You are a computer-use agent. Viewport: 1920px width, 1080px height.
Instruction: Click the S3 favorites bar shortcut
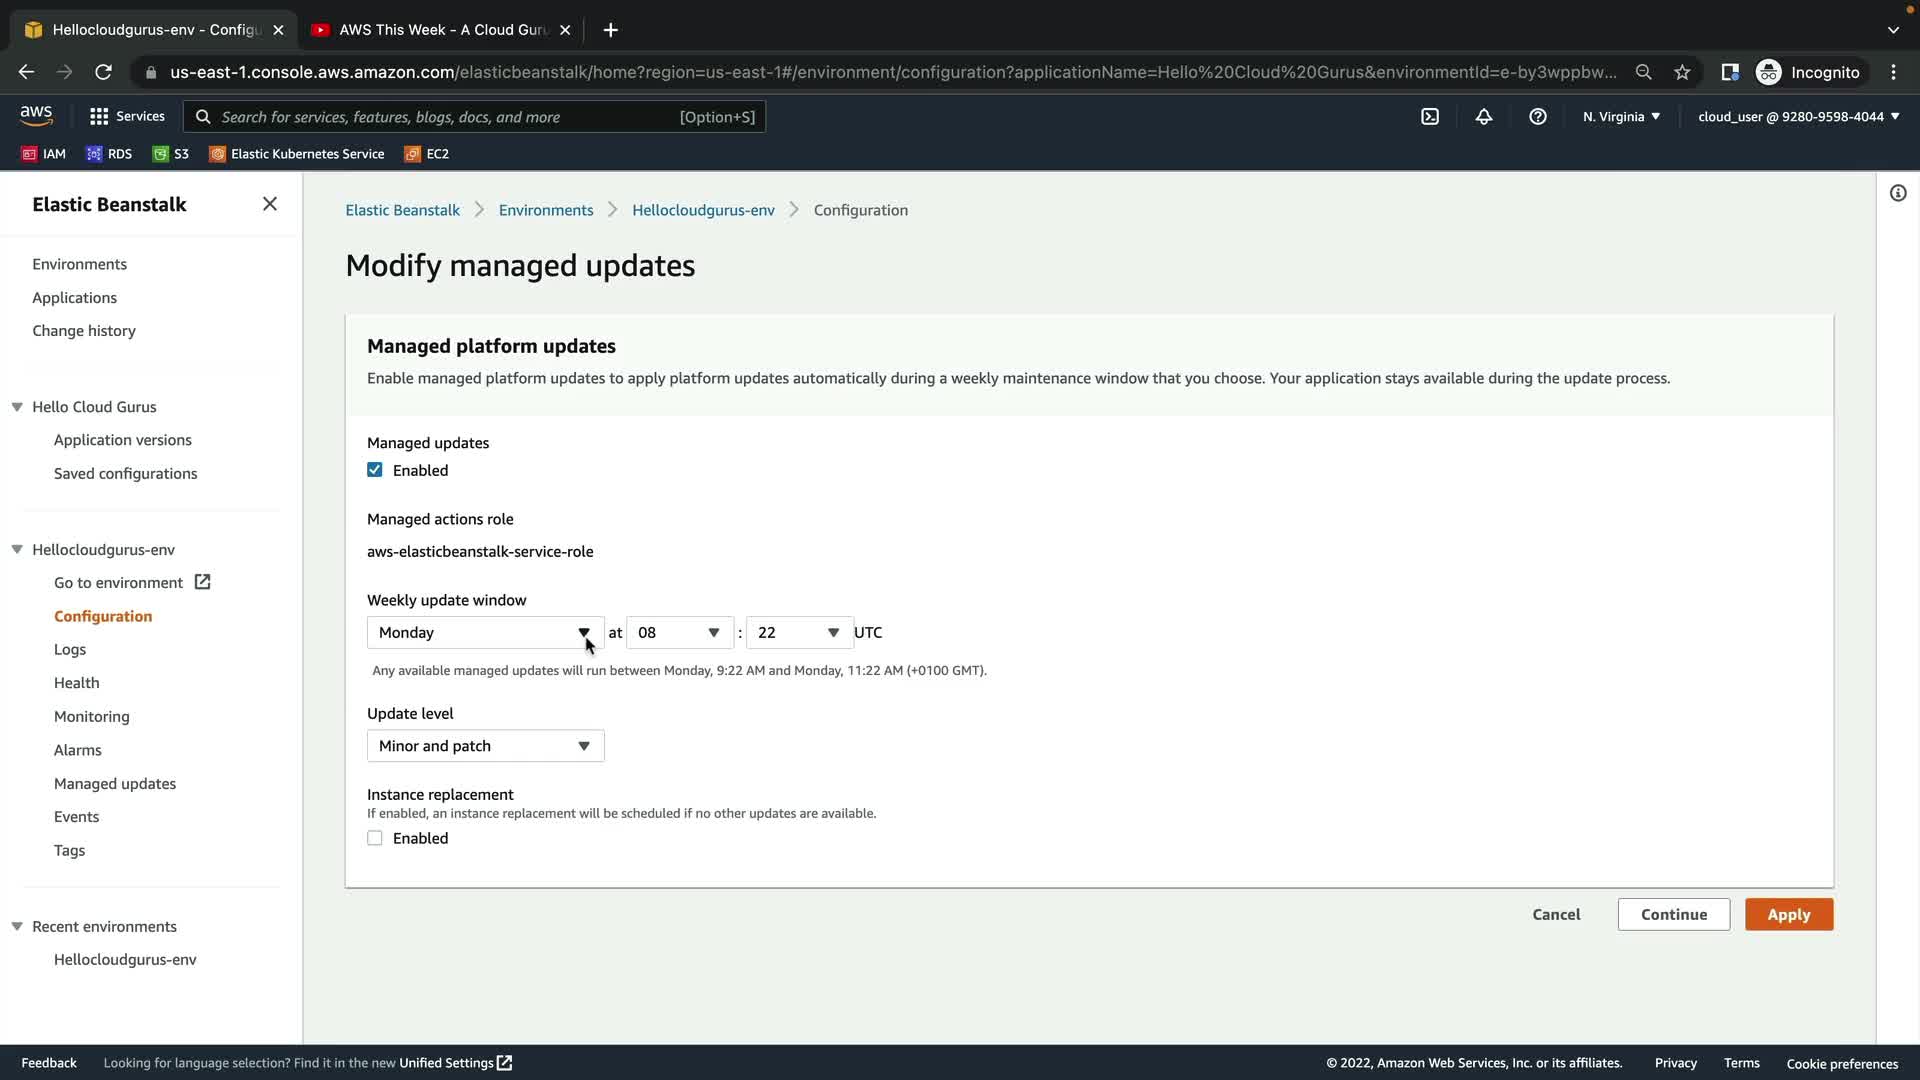(171, 154)
